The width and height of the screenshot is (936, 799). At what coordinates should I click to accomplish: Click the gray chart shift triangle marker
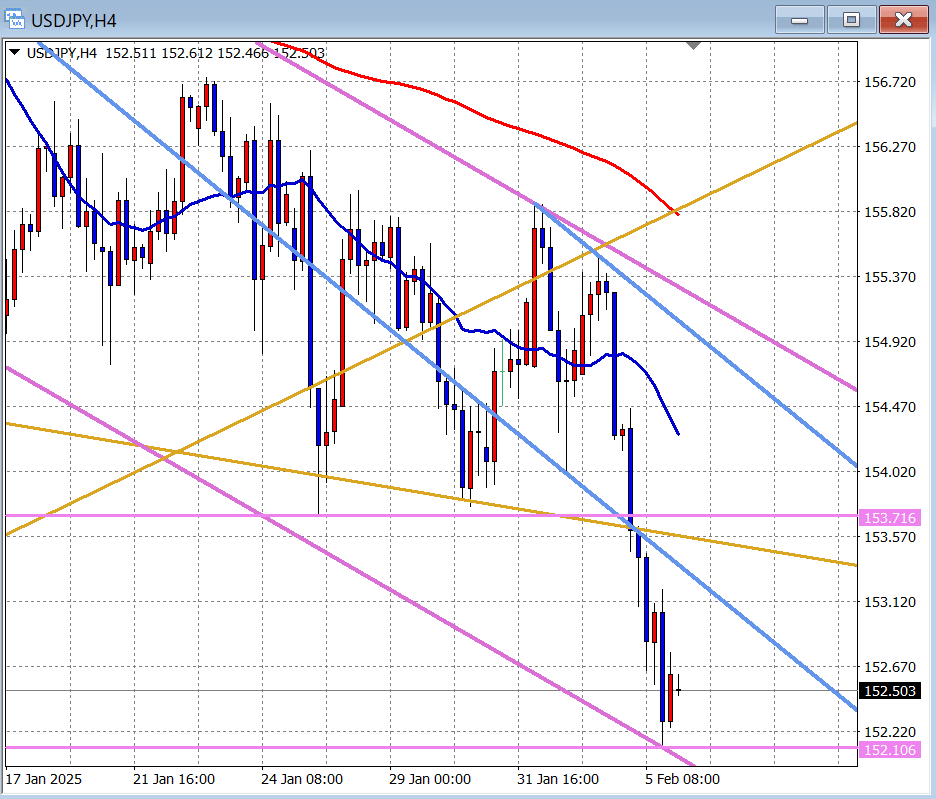(694, 46)
